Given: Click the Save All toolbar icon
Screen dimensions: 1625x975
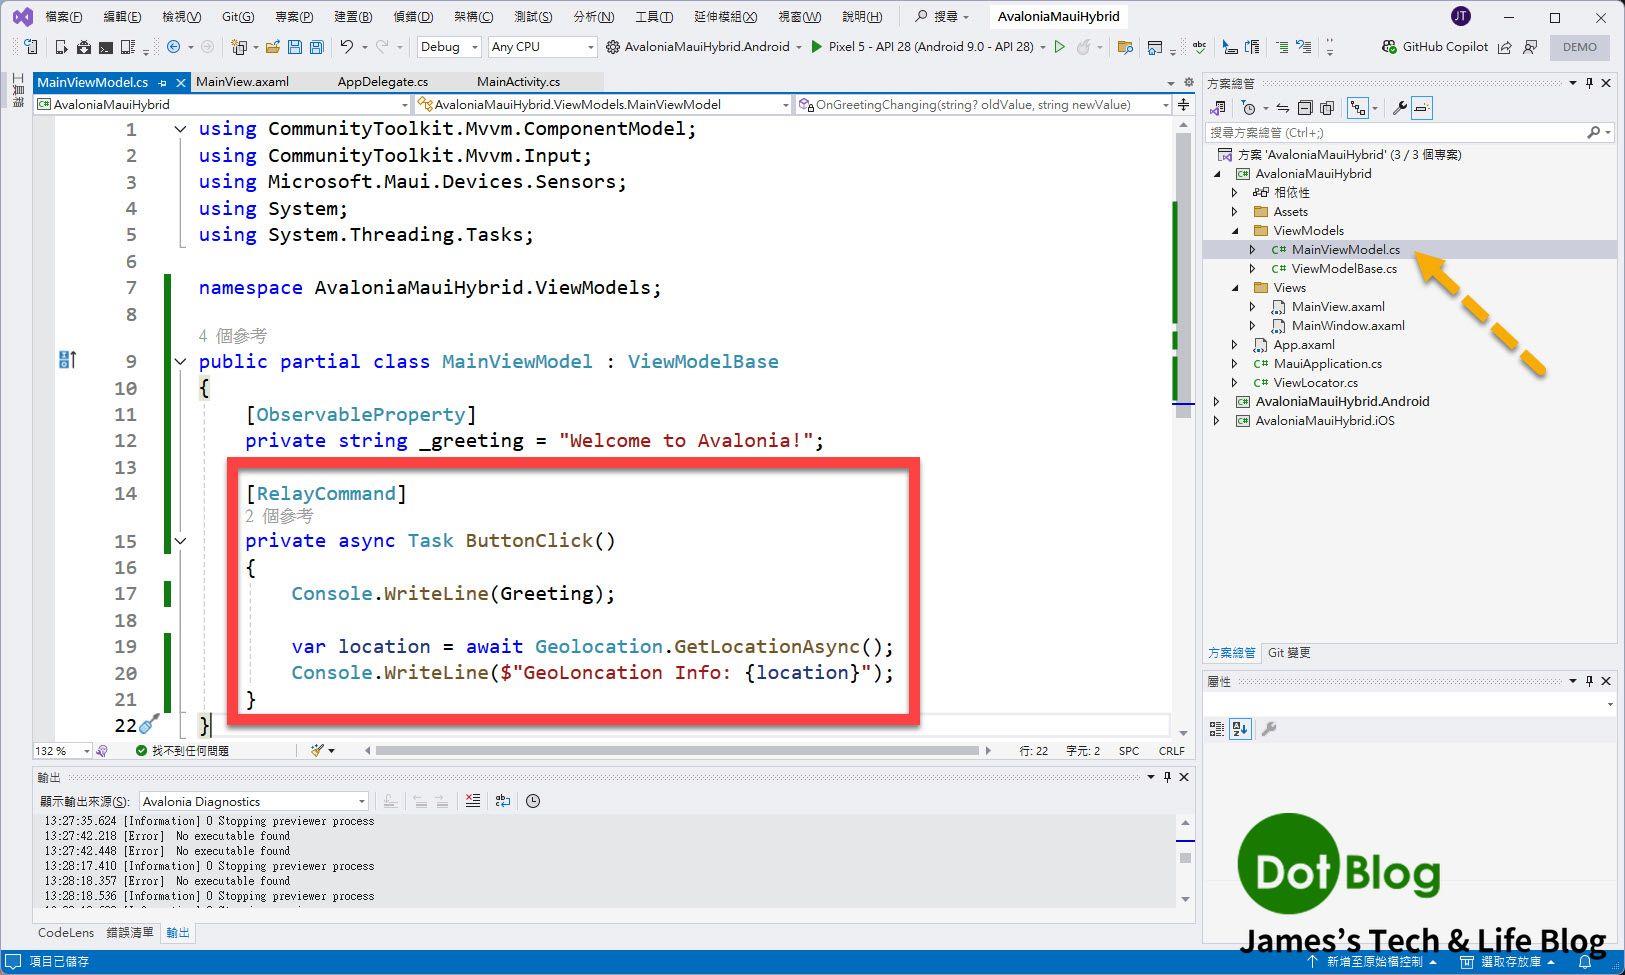Looking at the screenshot, I should point(317,47).
